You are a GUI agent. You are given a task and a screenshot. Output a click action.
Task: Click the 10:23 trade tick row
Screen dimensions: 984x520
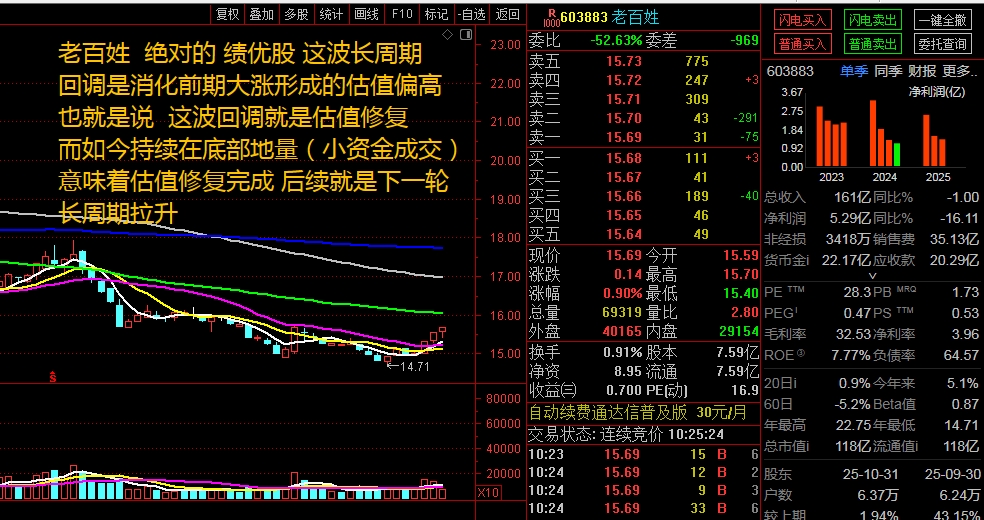(x=644, y=455)
